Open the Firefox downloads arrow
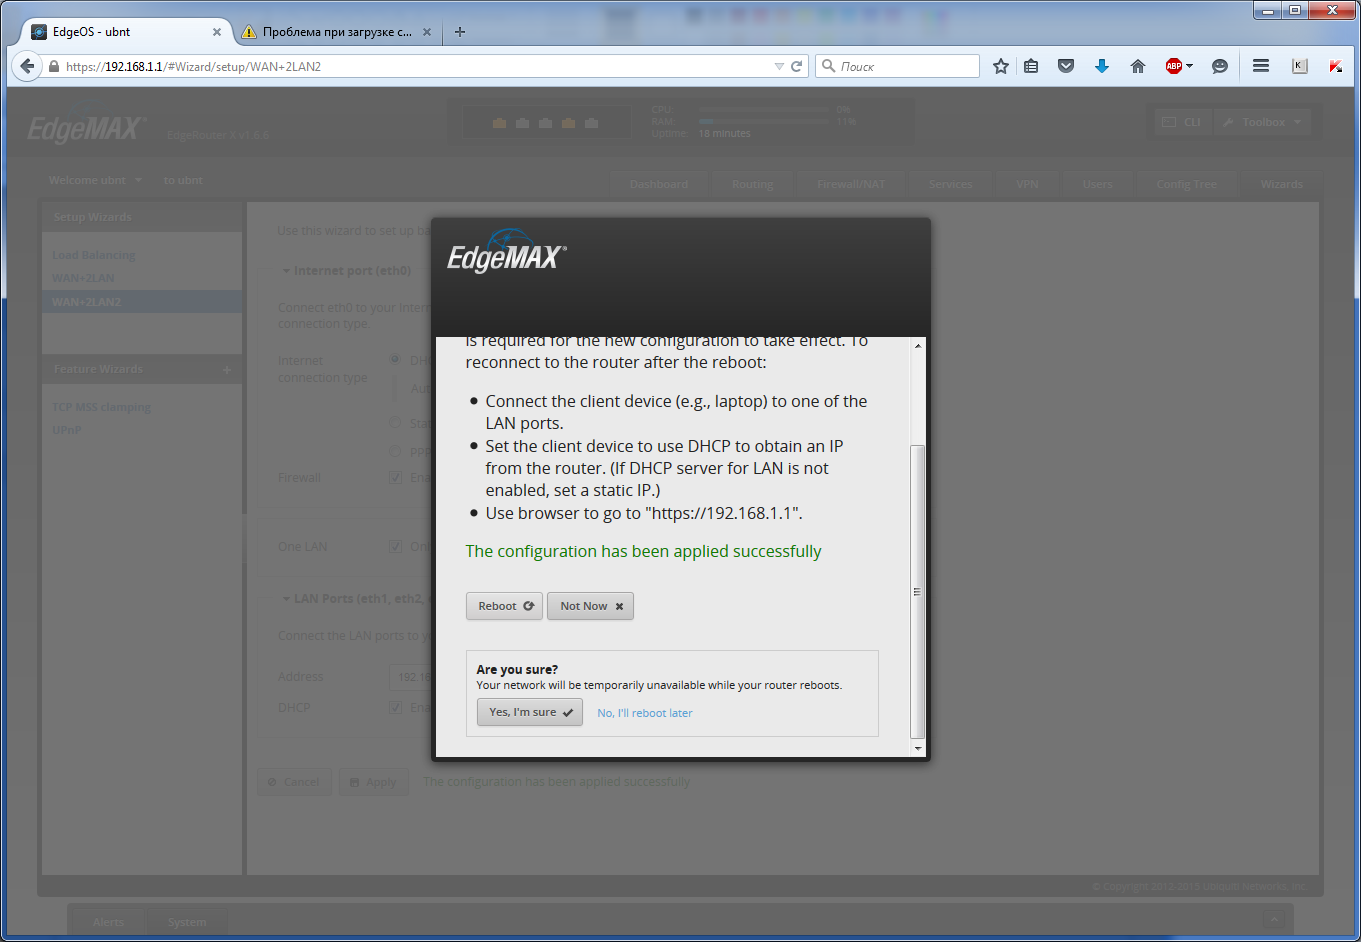The image size is (1361, 942). click(1102, 66)
